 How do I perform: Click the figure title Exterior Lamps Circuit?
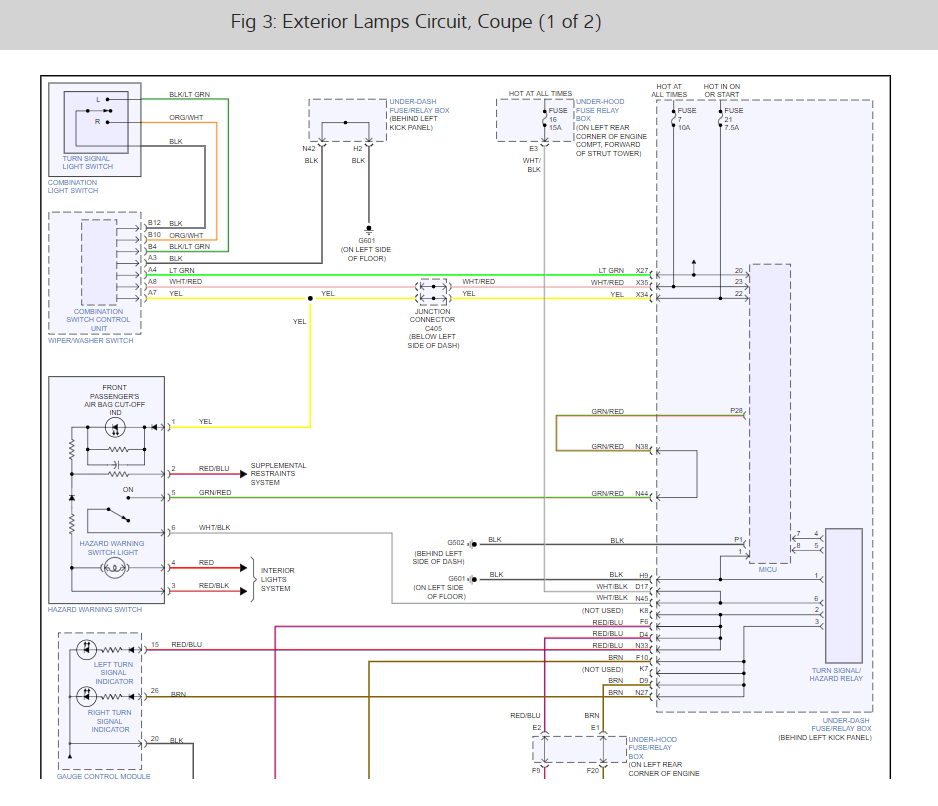tap(416, 22)
